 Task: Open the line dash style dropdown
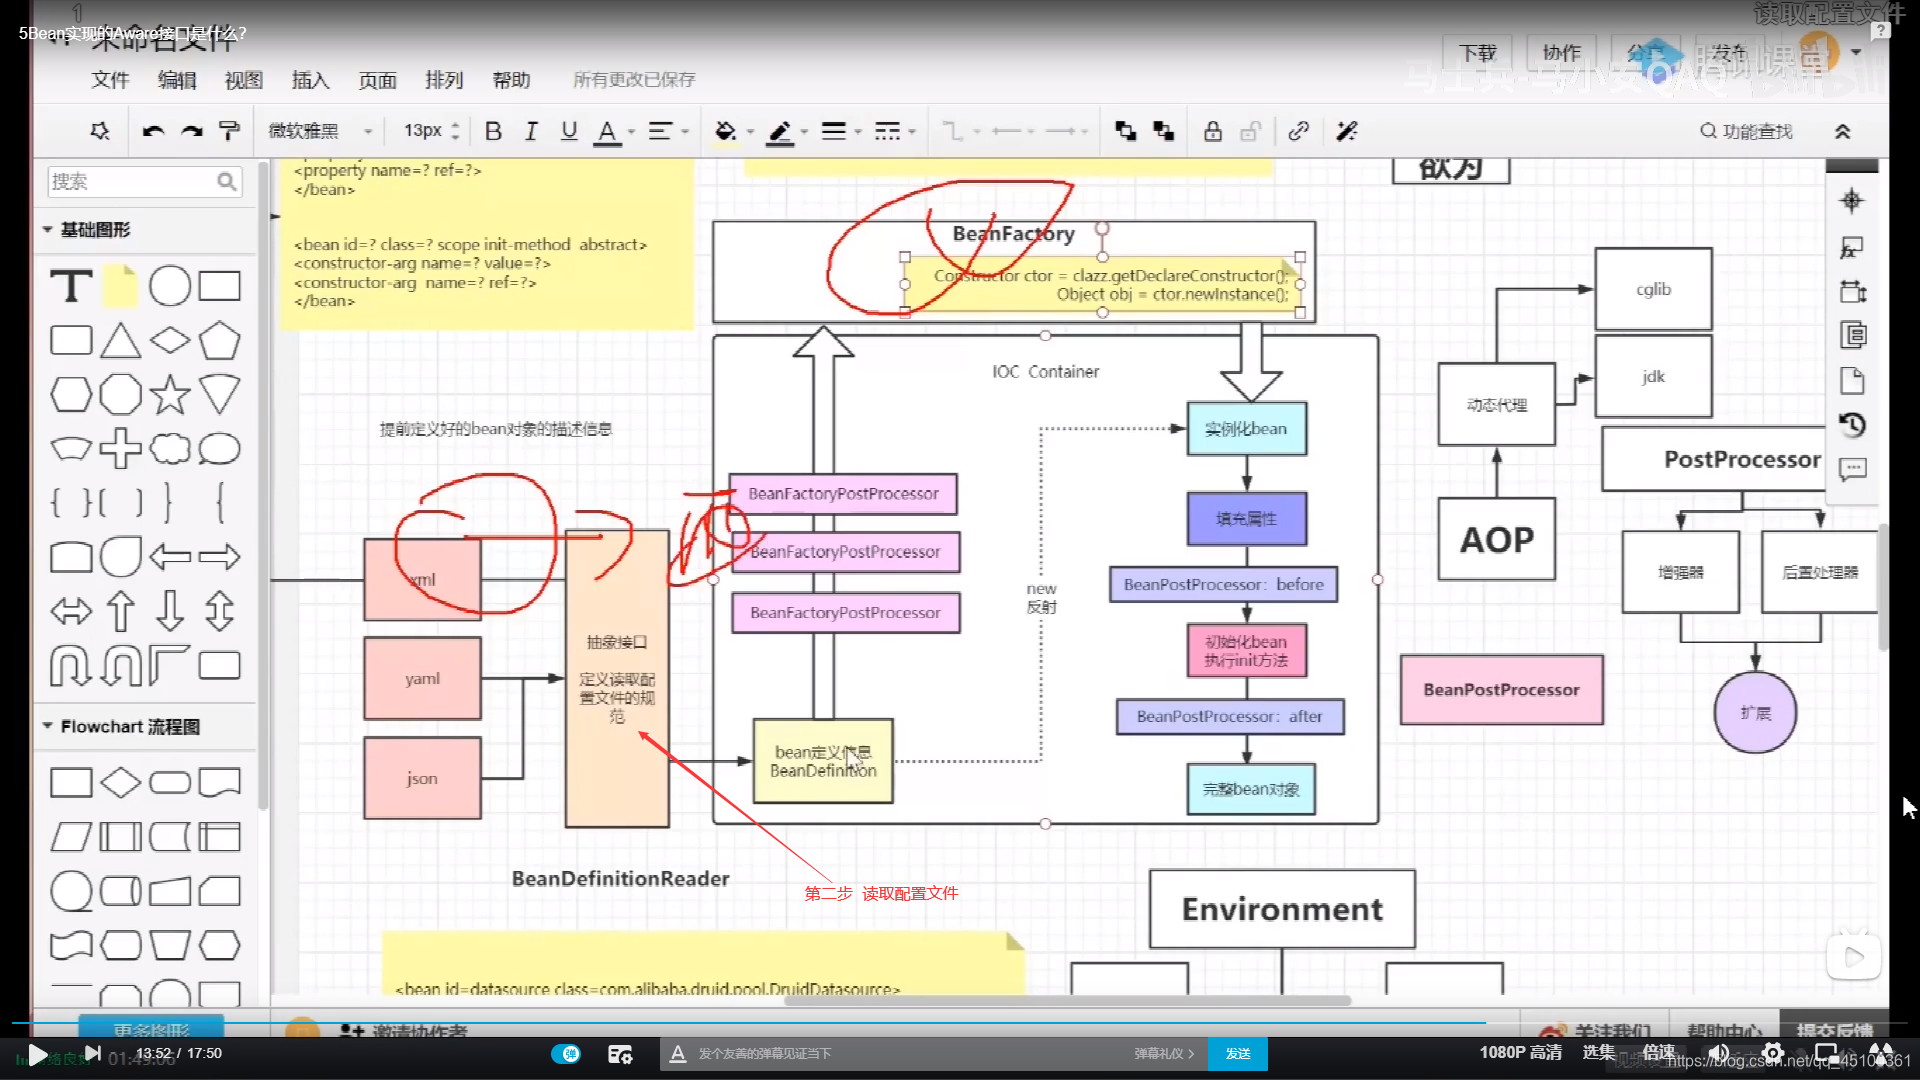pyautogui.click(x=895, y=131)
